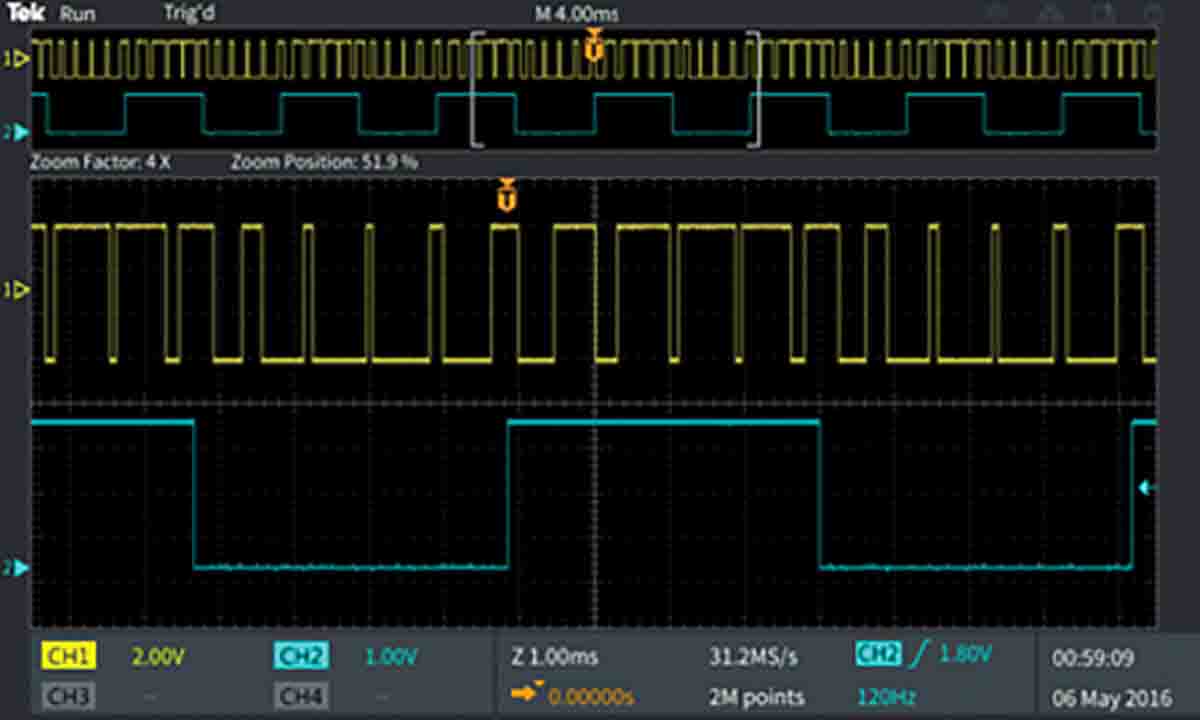Open the Z 1.00ms zoom timebase setting

pos(554,656)
